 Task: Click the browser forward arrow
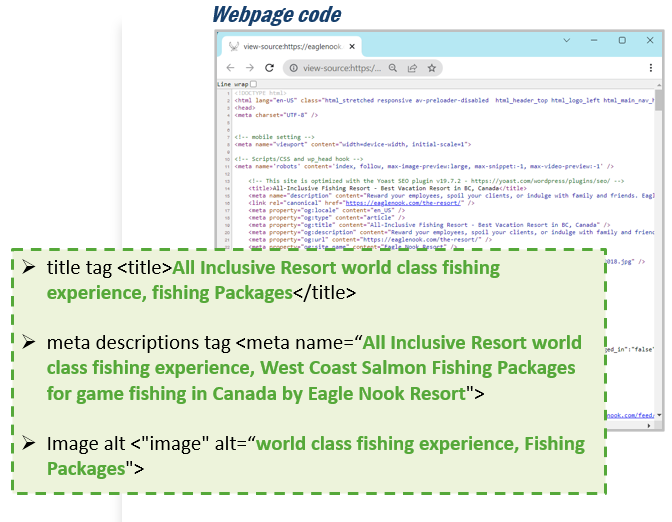pos(250,68)
